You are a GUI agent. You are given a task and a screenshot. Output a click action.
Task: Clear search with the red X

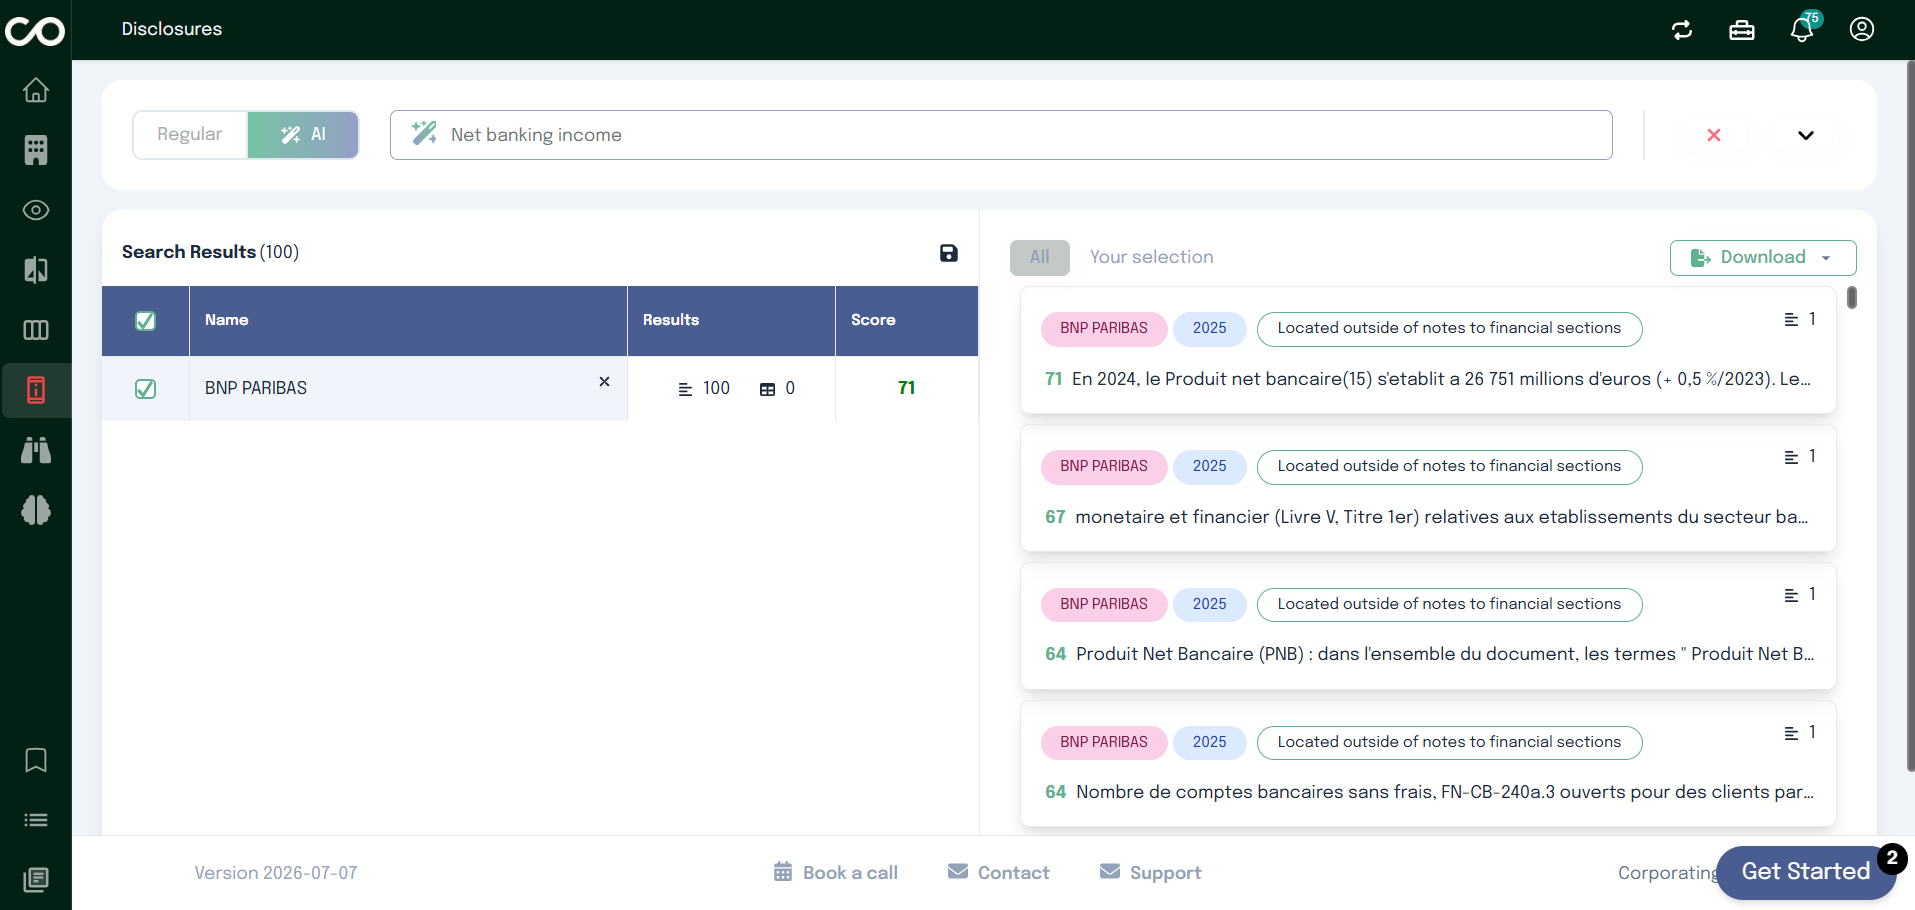[1714, 135]
